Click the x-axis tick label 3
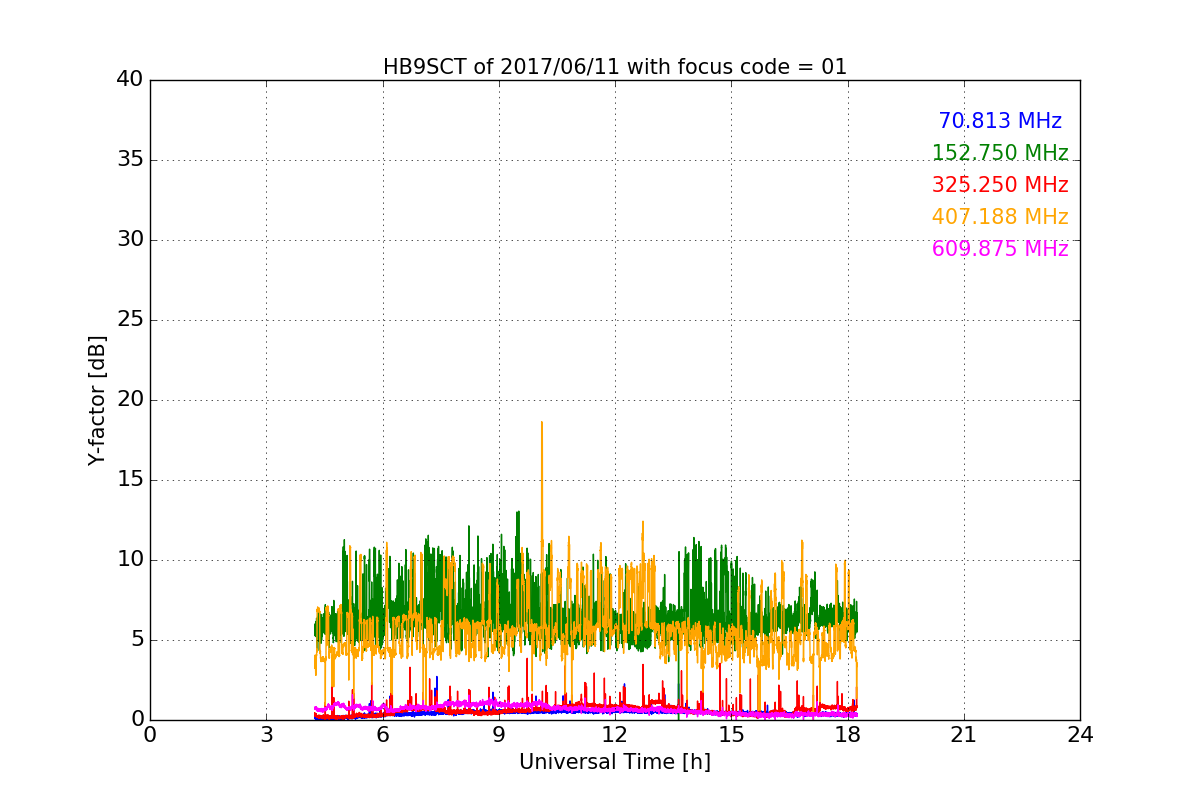Image resolution: width=1200 pixels, height=800 pixels. (266, 734)
